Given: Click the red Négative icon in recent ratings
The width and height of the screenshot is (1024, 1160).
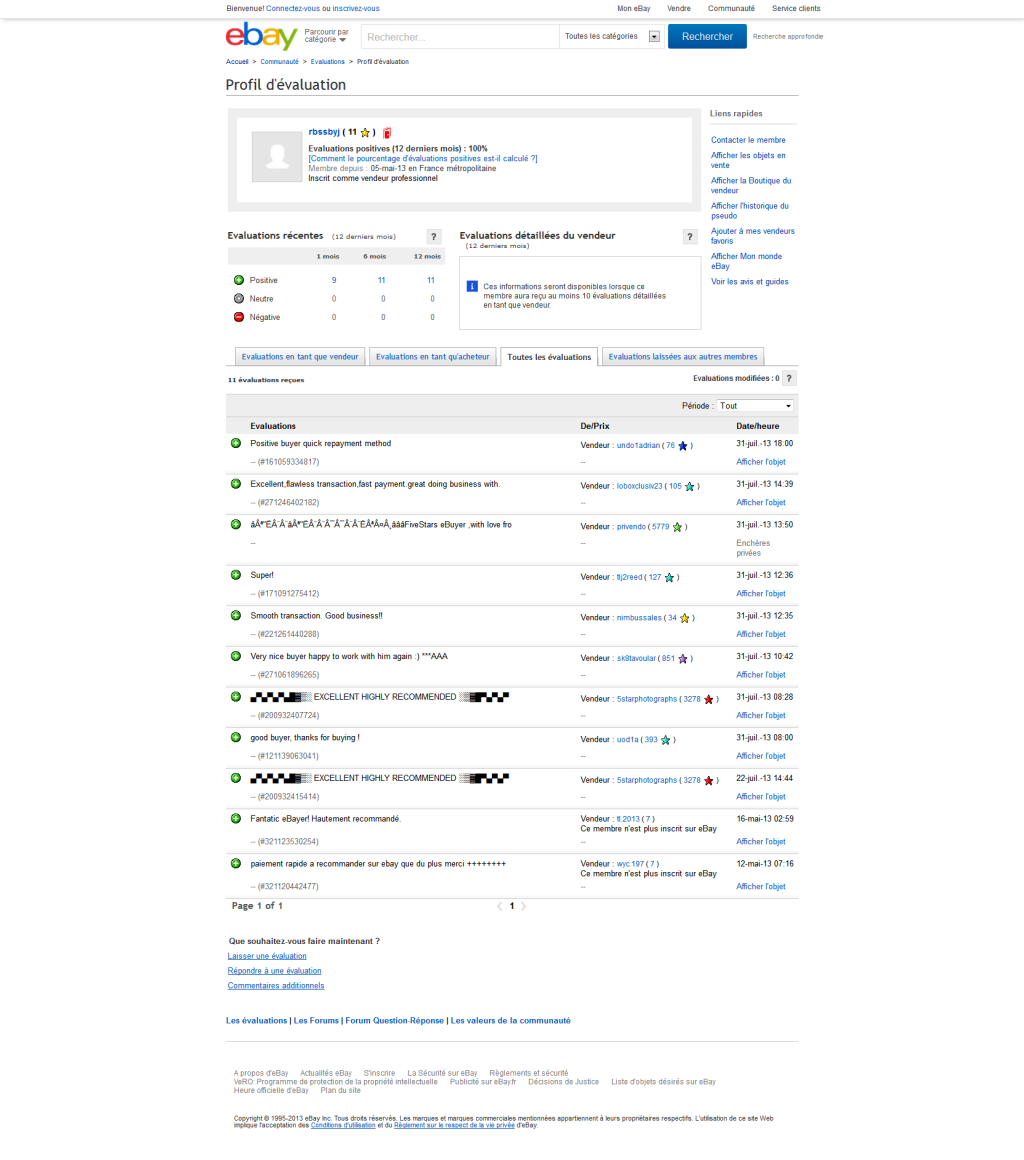Looking at the screenshot, I should point(239,317).
